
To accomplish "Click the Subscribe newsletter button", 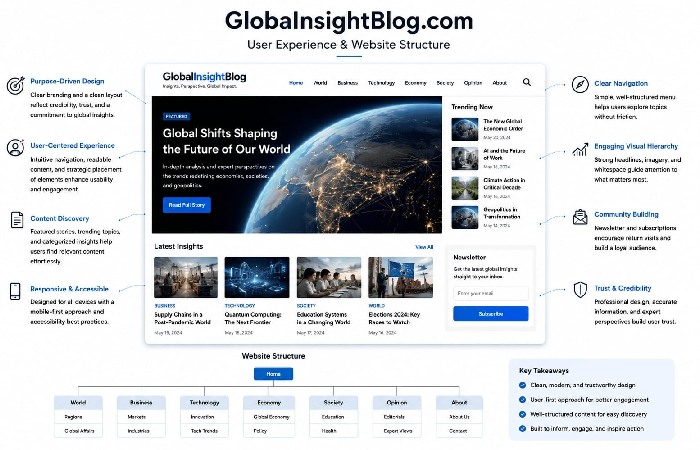I will coord(491,314).
